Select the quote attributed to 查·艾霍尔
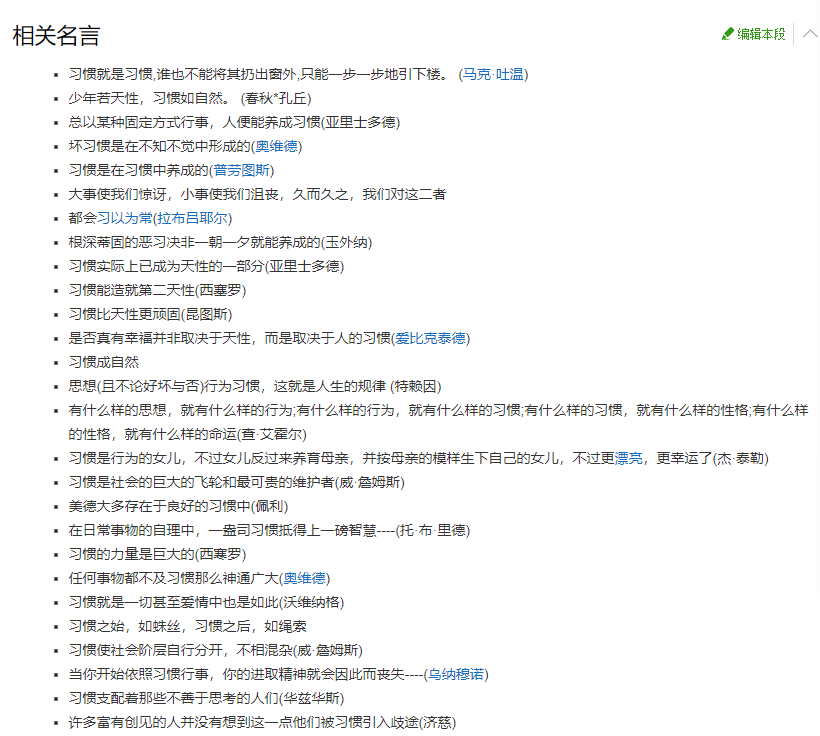Screen dimensions: 820x736 [438, 422]
